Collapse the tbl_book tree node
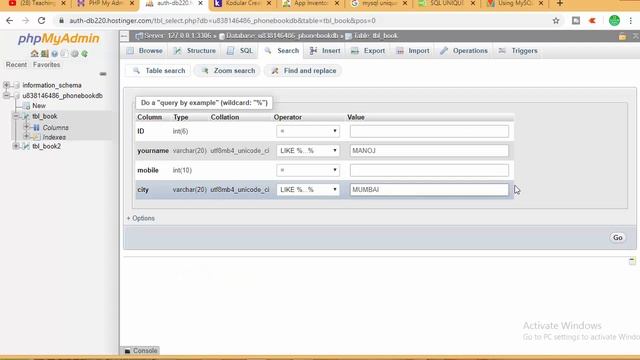 (16, 116)
